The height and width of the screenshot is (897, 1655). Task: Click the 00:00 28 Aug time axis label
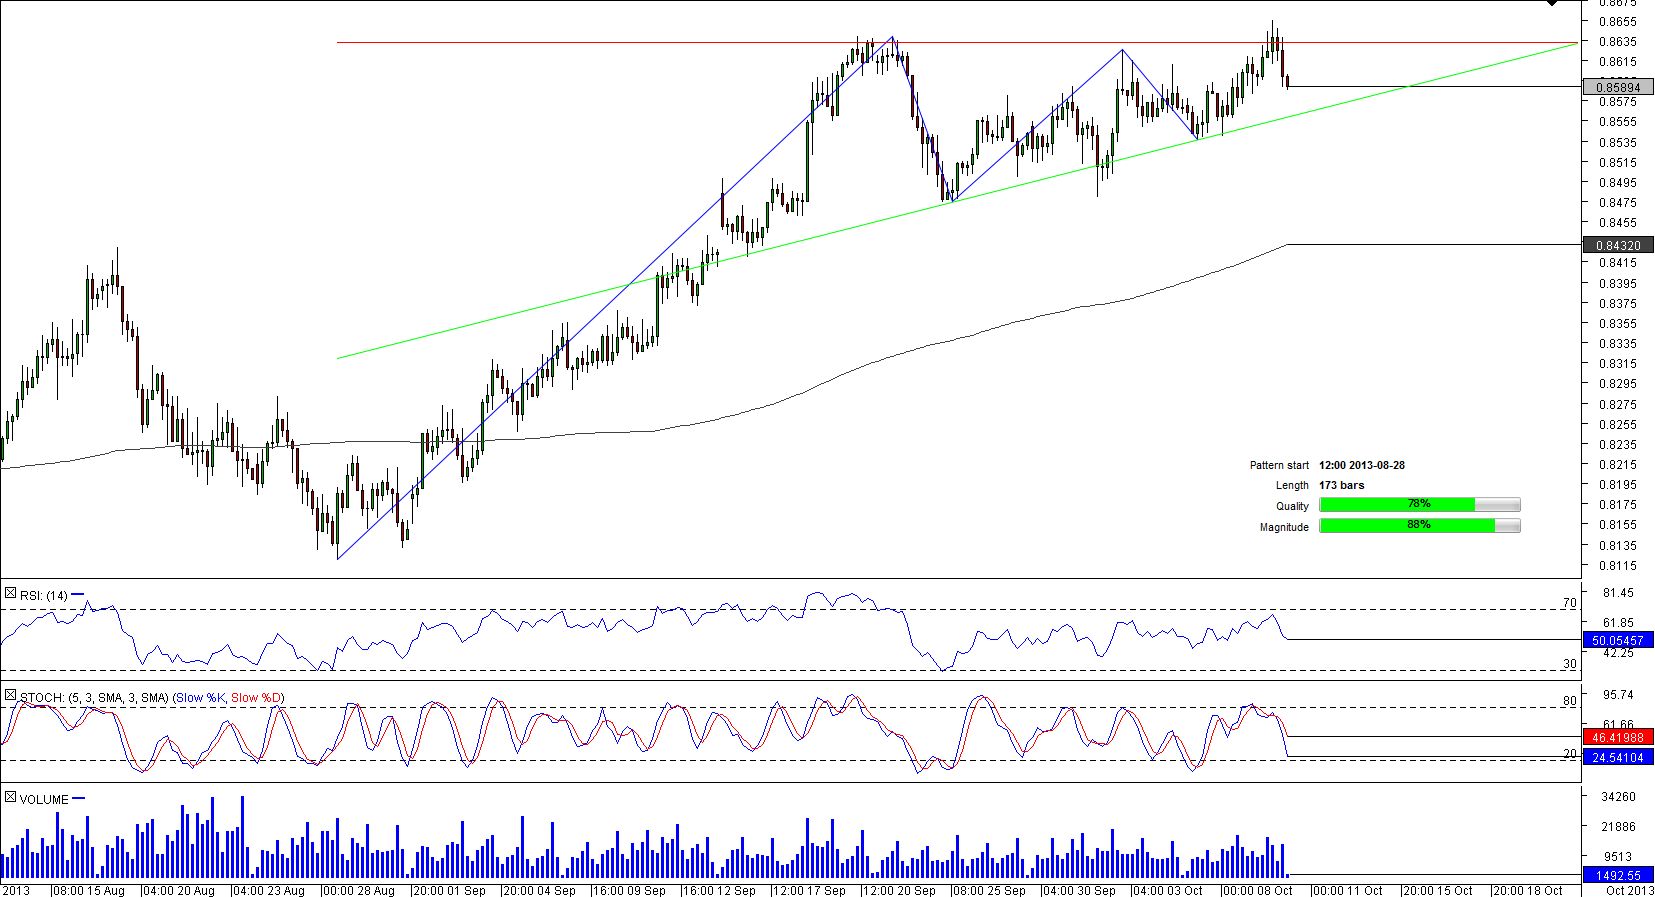(x=359, y=890)
